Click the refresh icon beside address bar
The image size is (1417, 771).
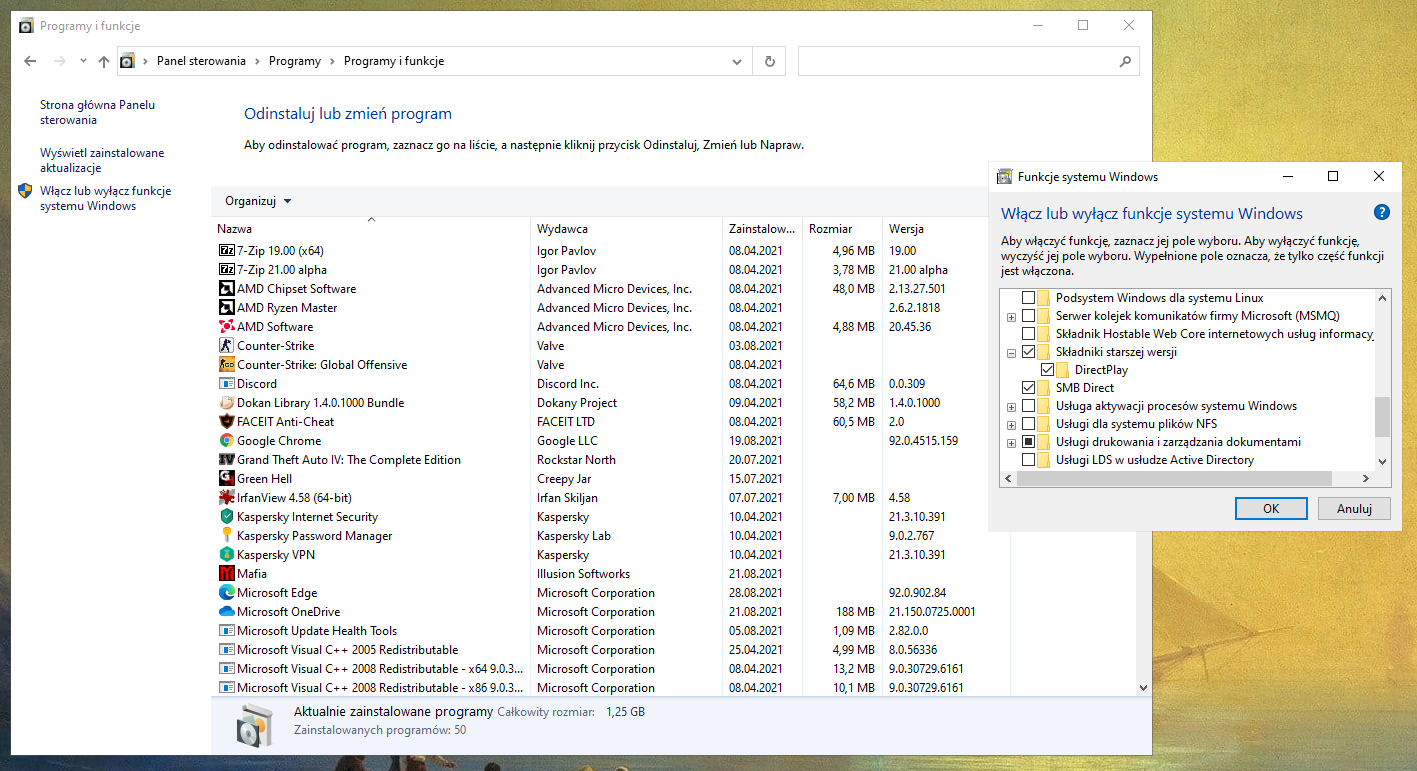coord(769,61)
